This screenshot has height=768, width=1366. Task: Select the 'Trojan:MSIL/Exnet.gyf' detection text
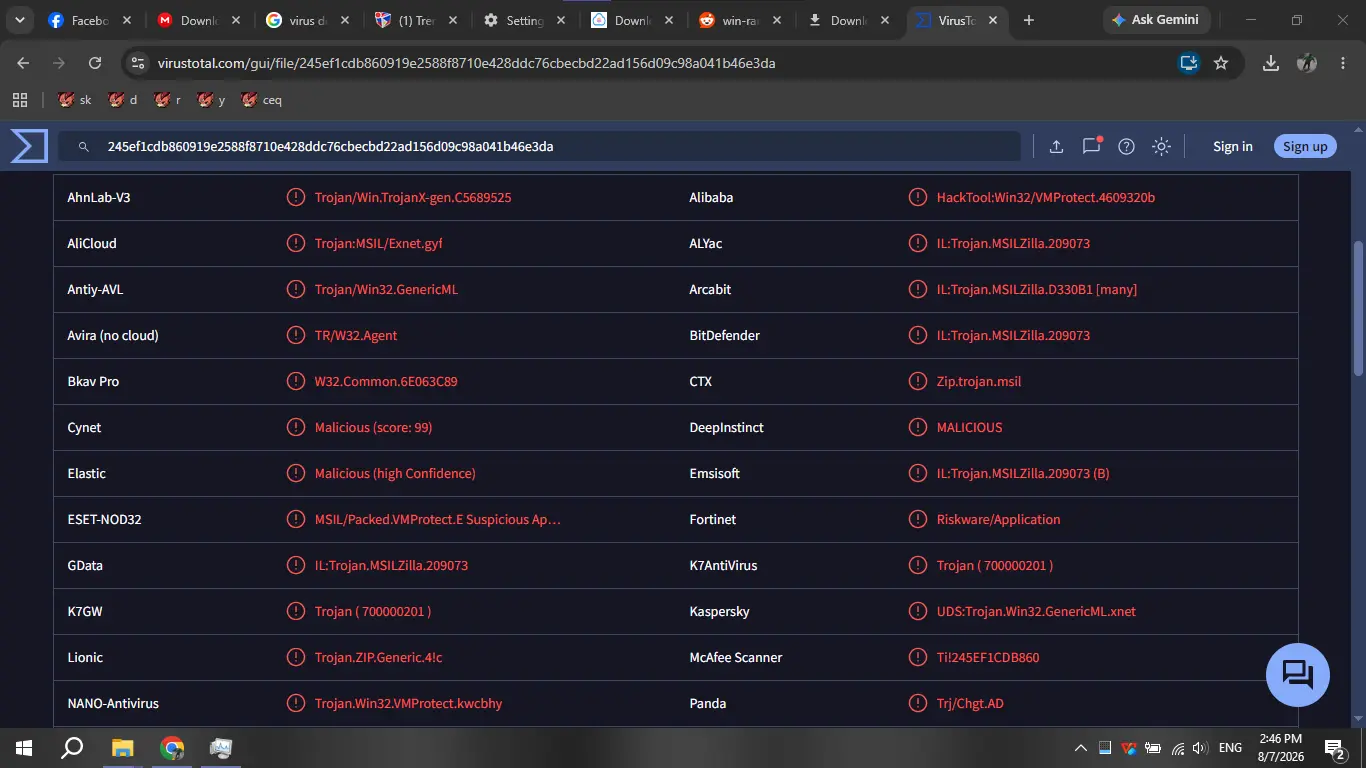pyautogui.click(x=379, y=243)
